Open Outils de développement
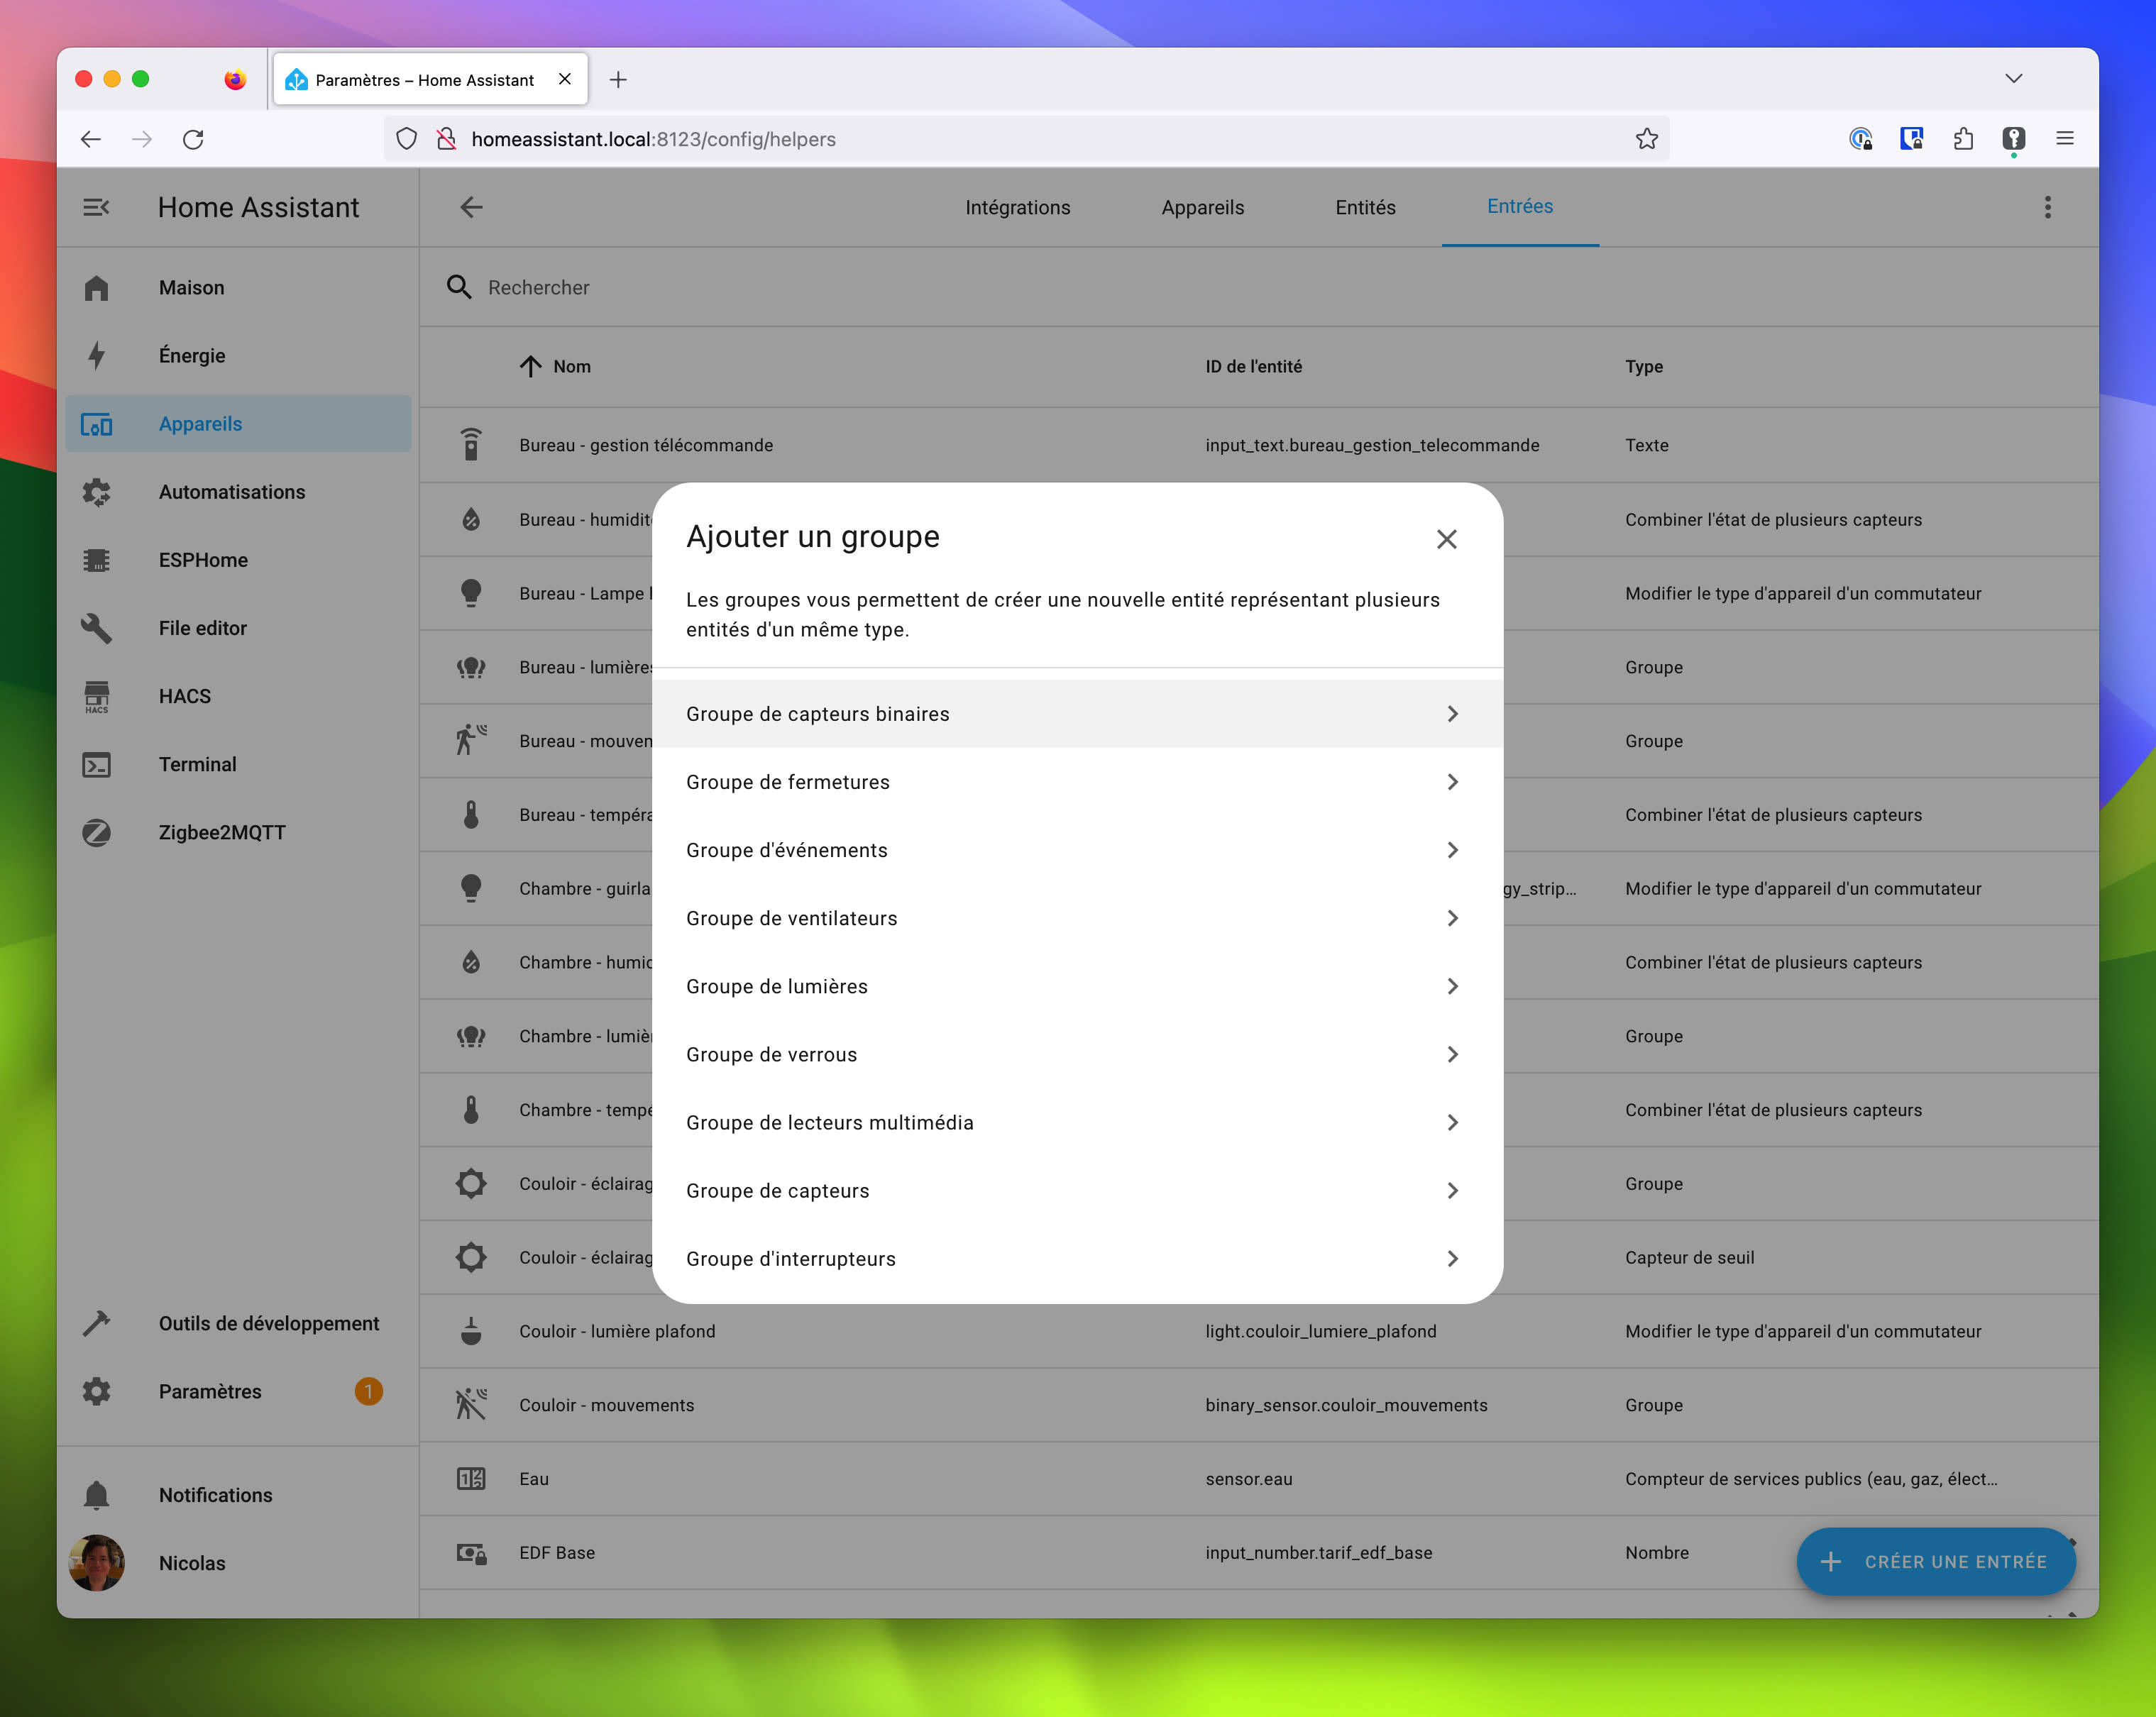 tap(269, 1323)
